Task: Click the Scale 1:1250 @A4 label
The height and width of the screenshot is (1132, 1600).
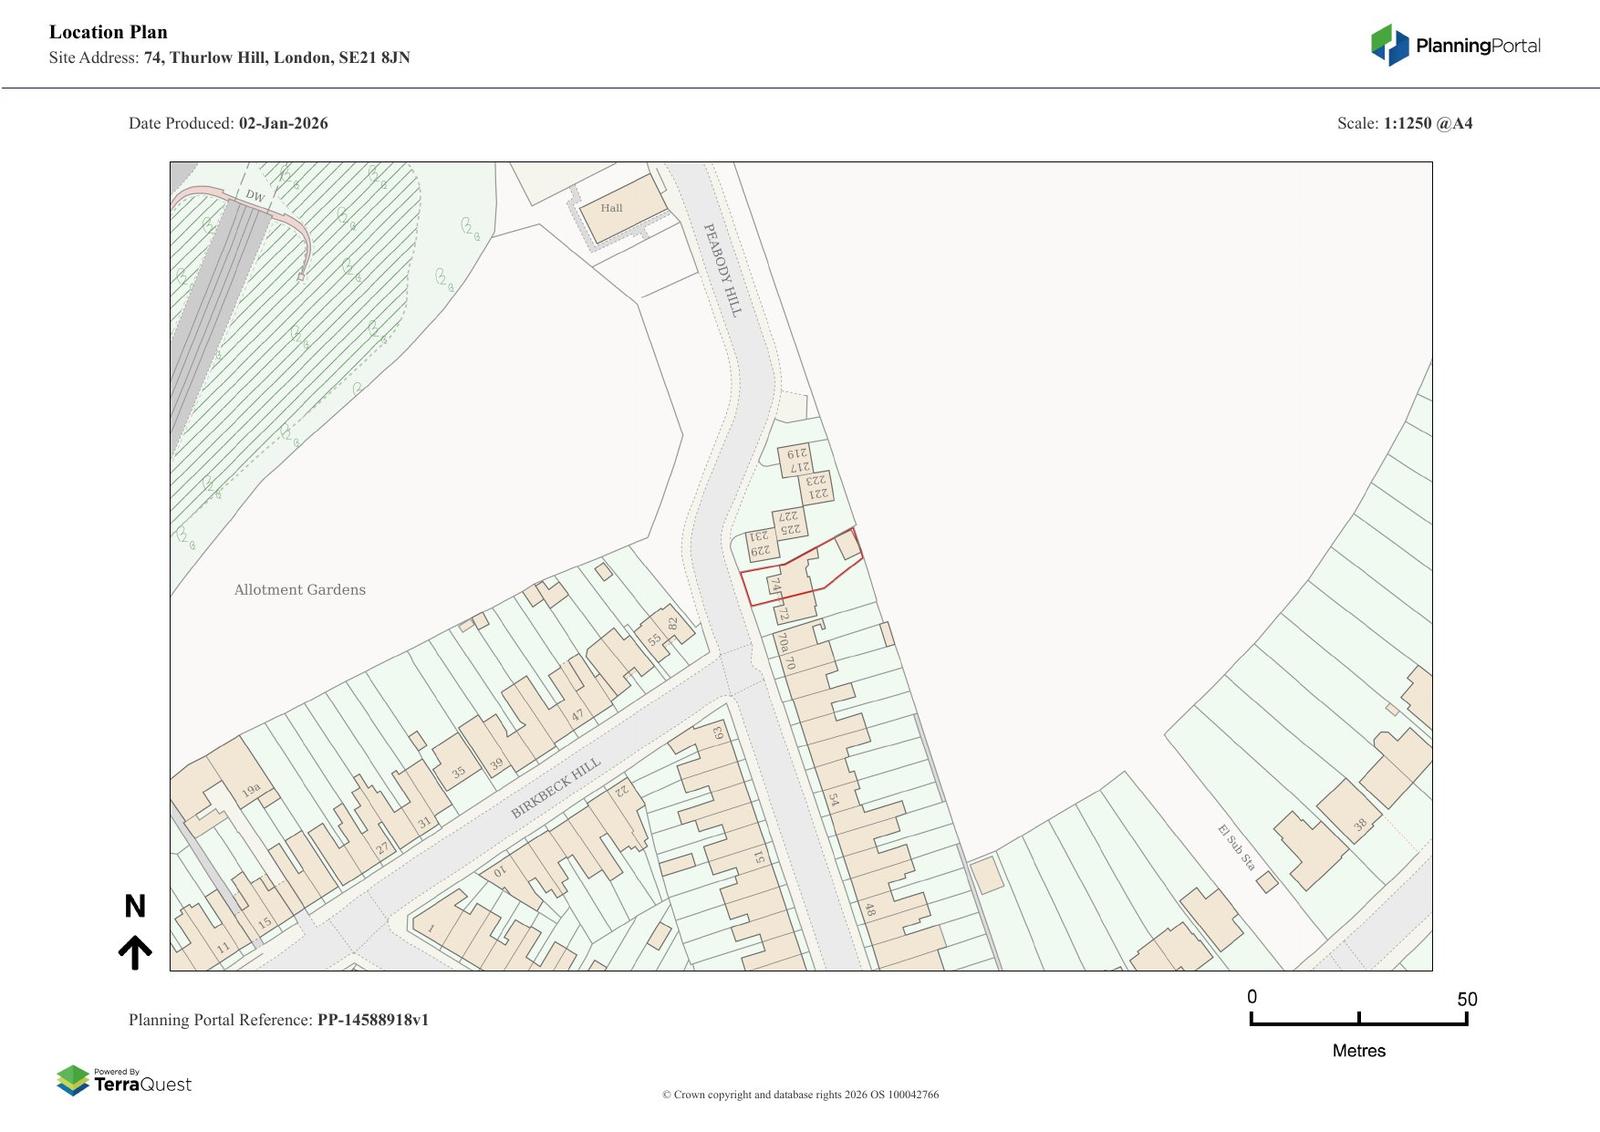Action: coord(1404,124)
